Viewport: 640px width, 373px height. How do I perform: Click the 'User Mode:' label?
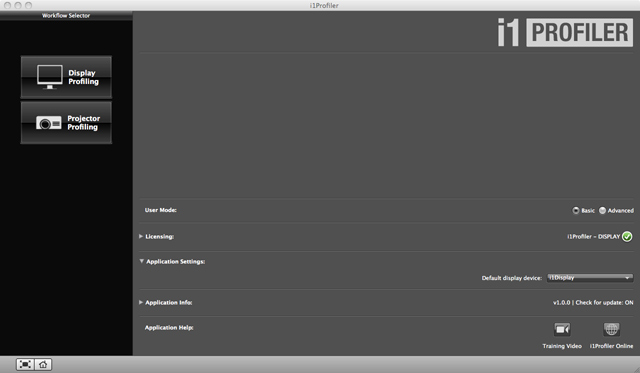tap(161, 210)
